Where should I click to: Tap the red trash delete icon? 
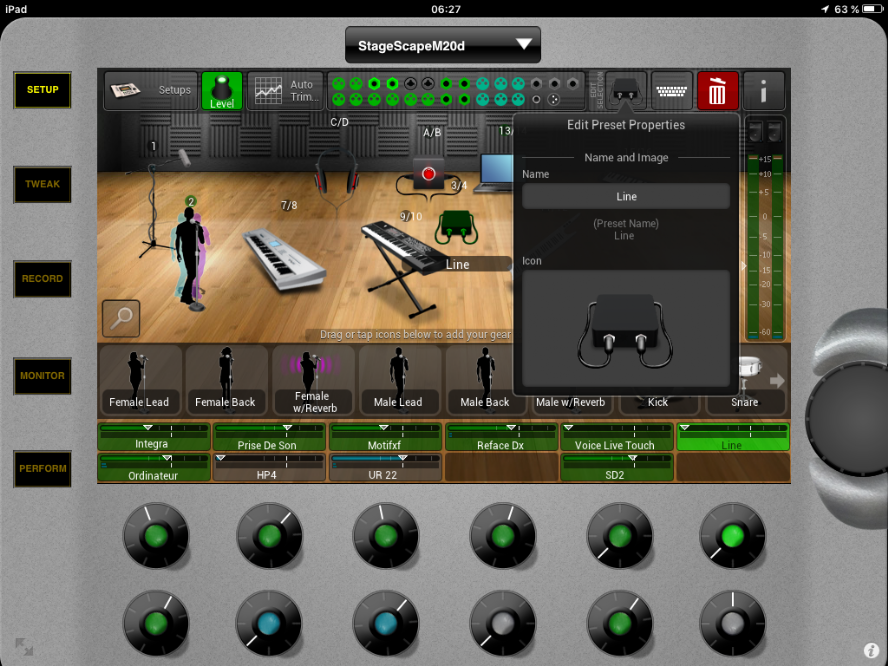(717, 91)
